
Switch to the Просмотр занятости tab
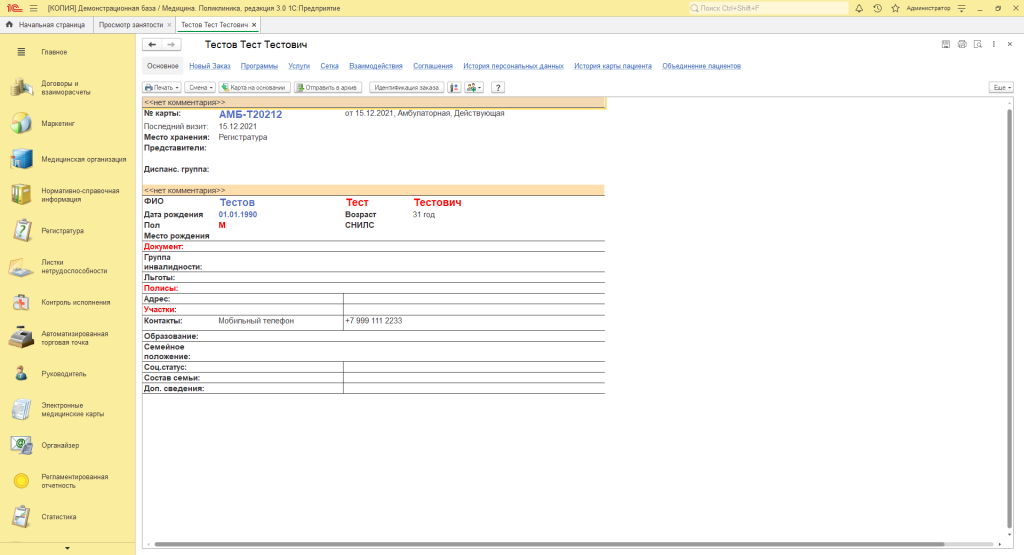pos(131,24)
